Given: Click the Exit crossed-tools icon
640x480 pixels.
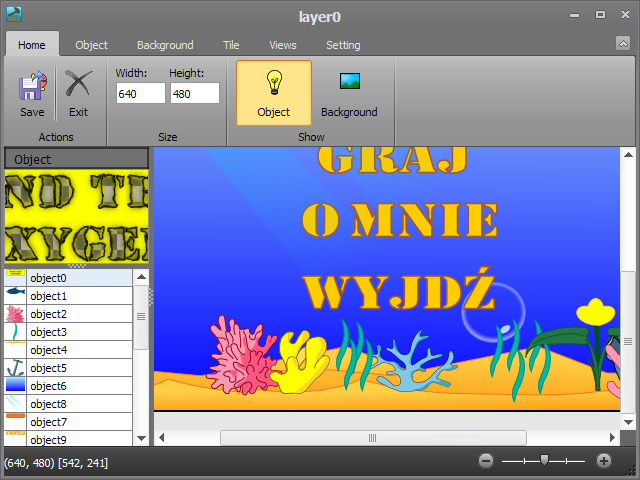Looking at the screenshot, I should [78, 85].
